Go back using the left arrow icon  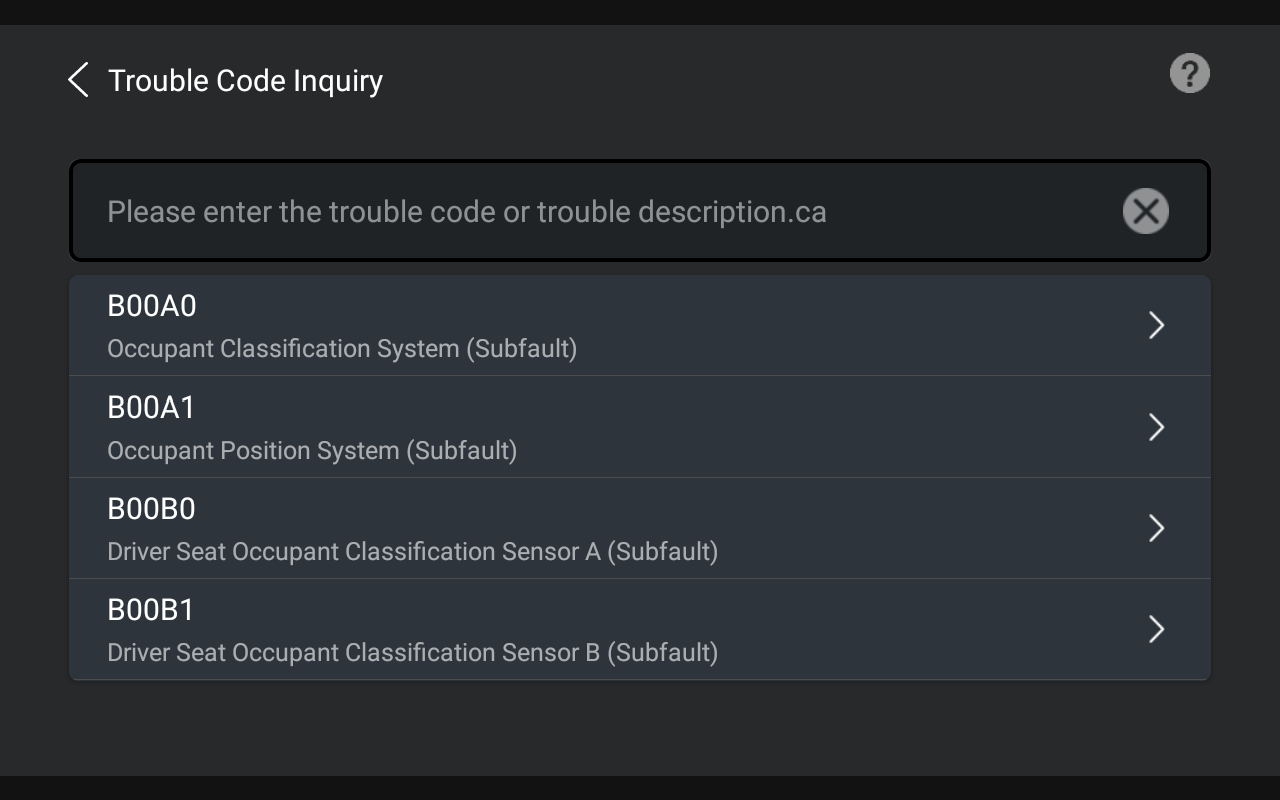pyautogui.click(x=78, y=80)
